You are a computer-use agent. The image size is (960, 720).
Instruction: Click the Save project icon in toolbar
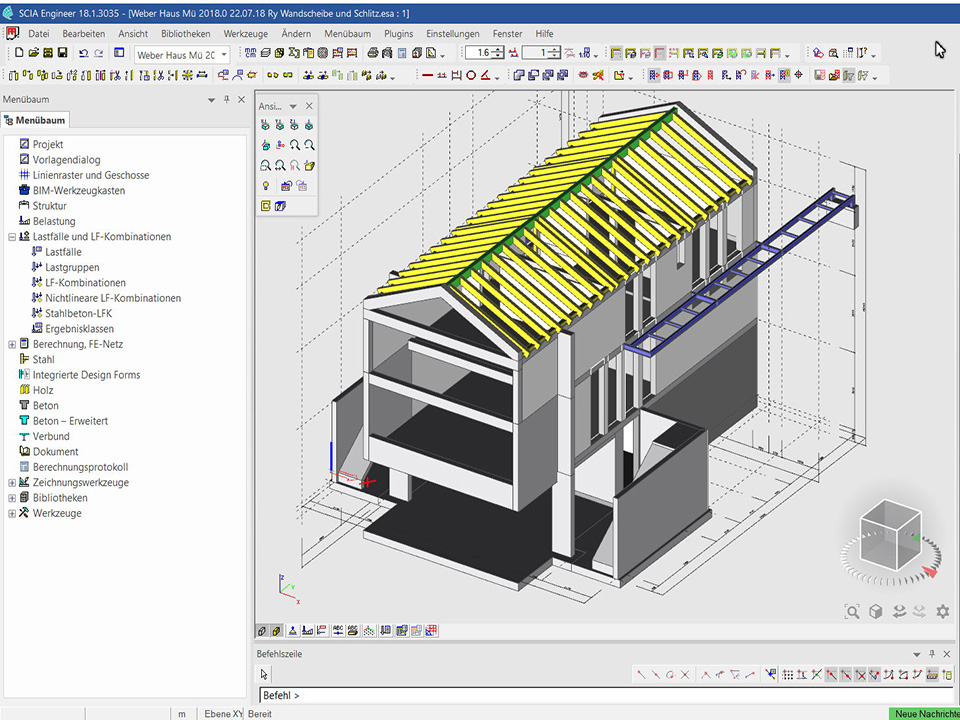[x=63, y=53]
